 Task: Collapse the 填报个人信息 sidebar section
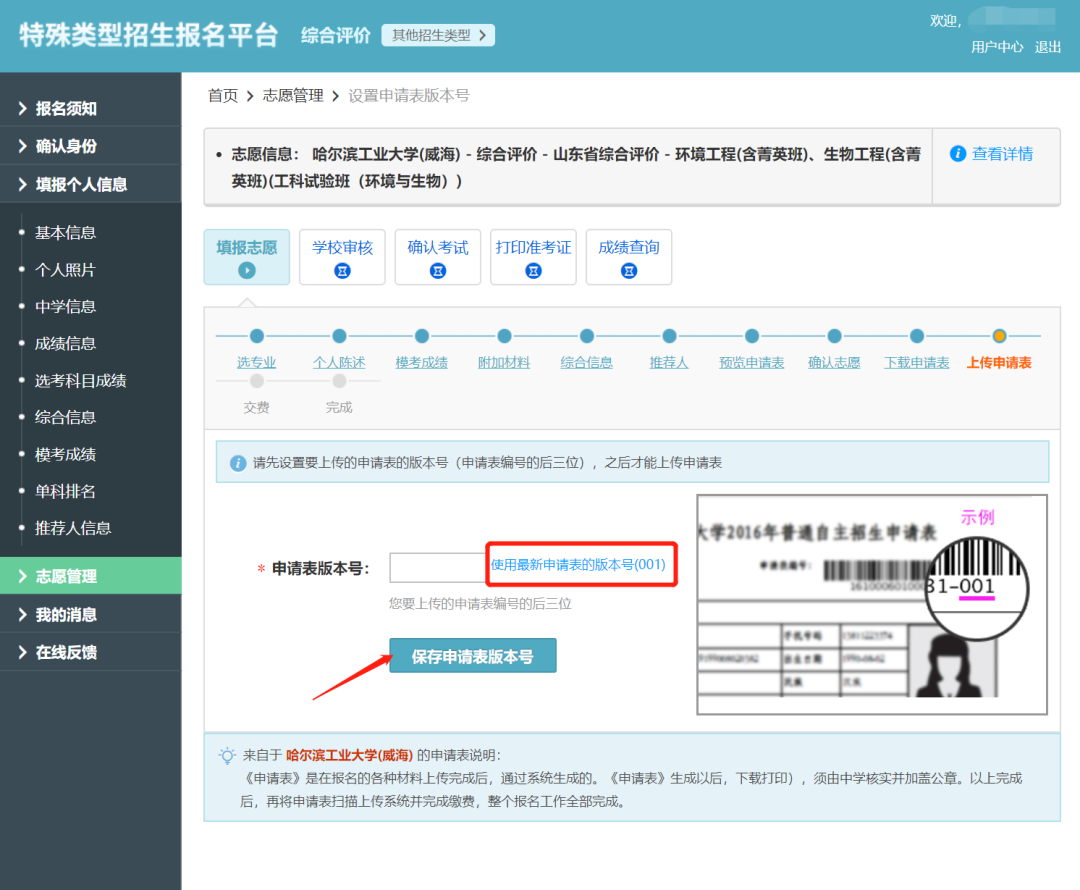[x=90, y=184]
